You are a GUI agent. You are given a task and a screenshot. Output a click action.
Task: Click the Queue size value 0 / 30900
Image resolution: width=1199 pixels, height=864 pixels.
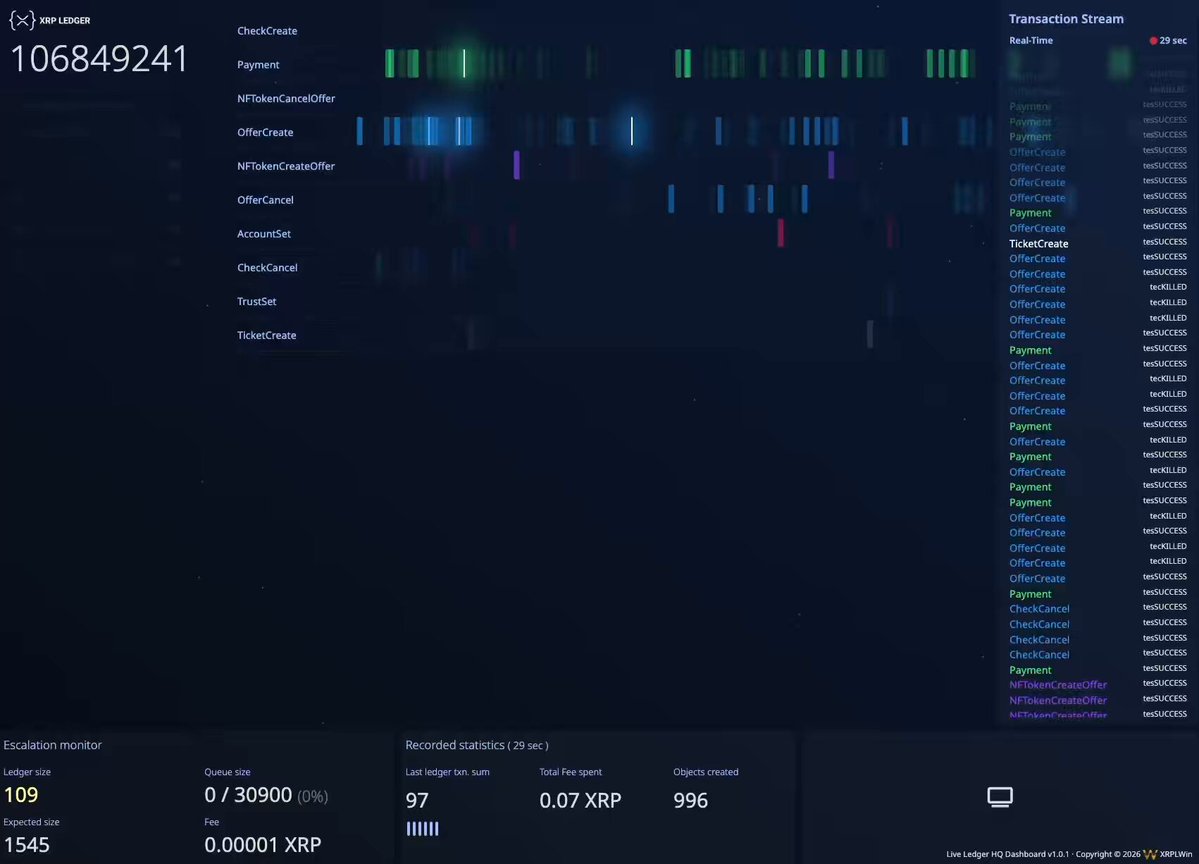(248, 795)
